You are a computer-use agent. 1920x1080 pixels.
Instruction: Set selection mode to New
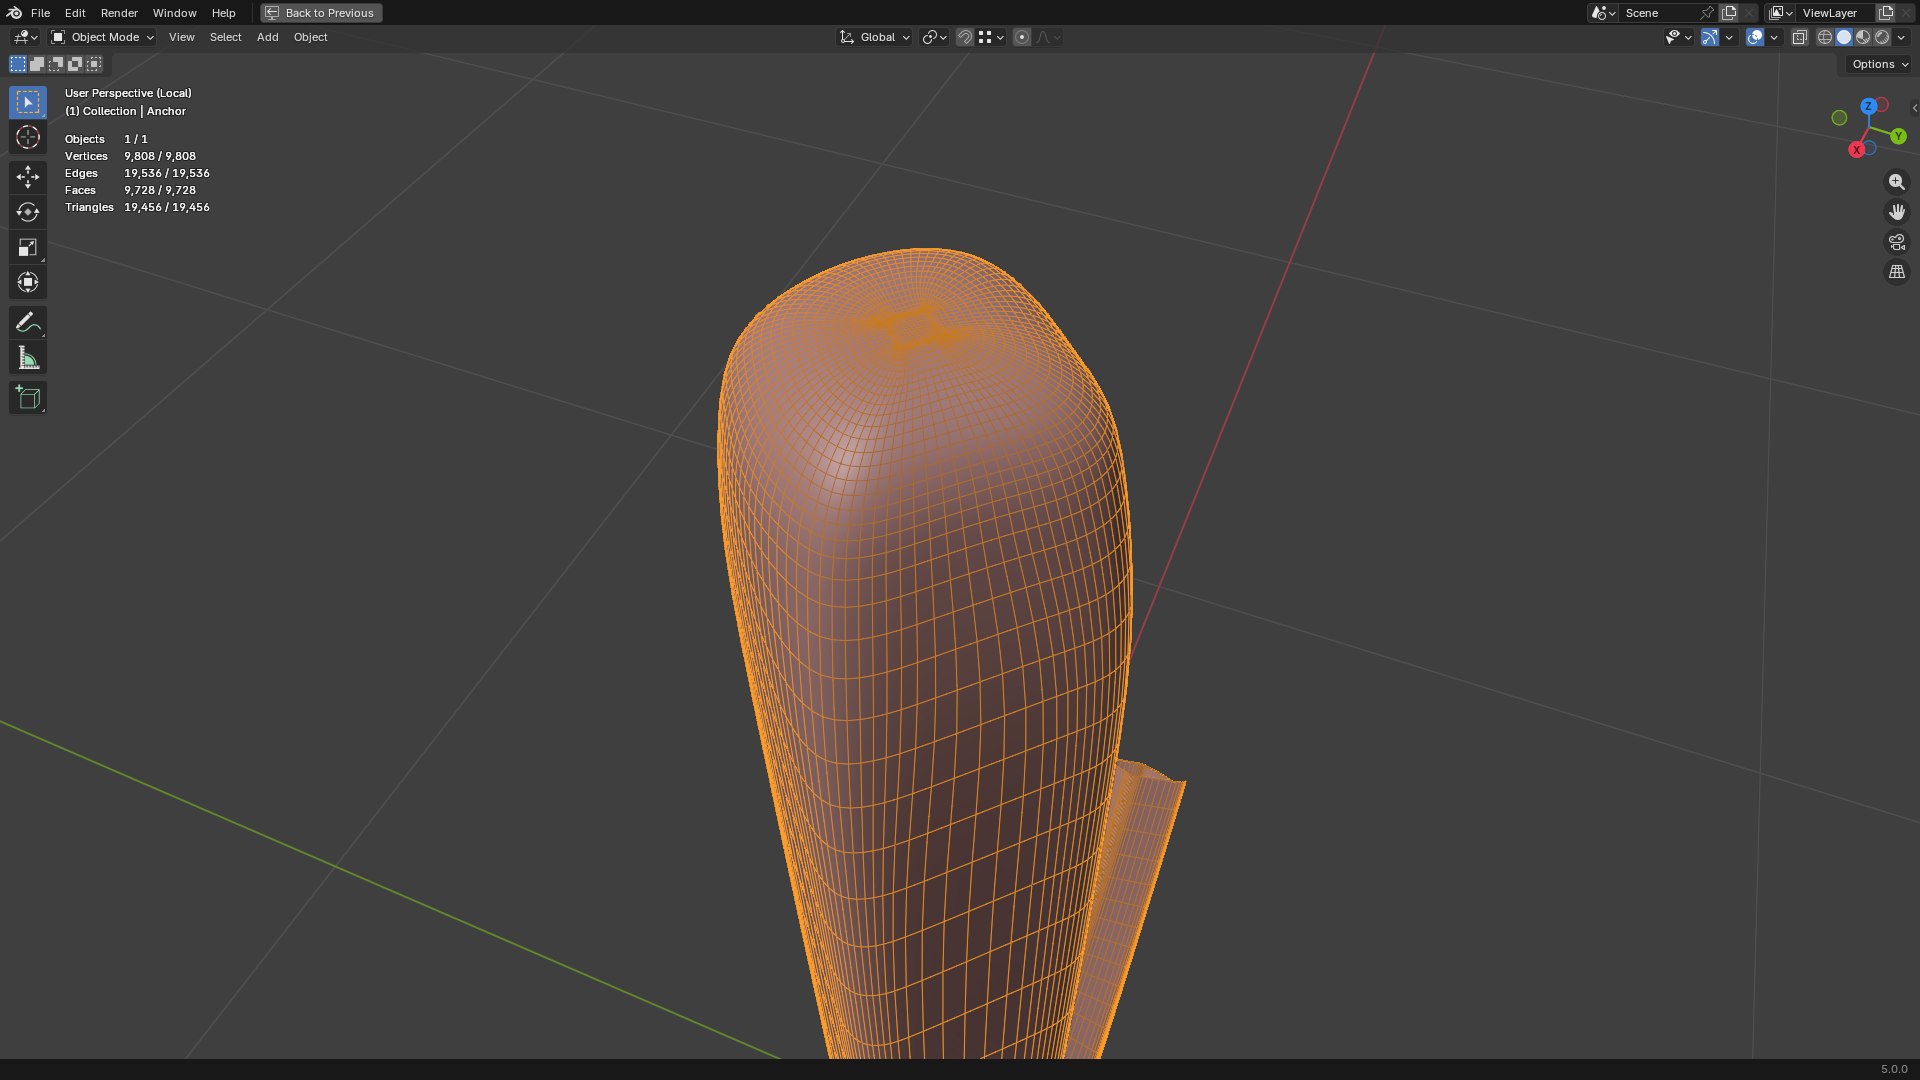coord(18,64)
